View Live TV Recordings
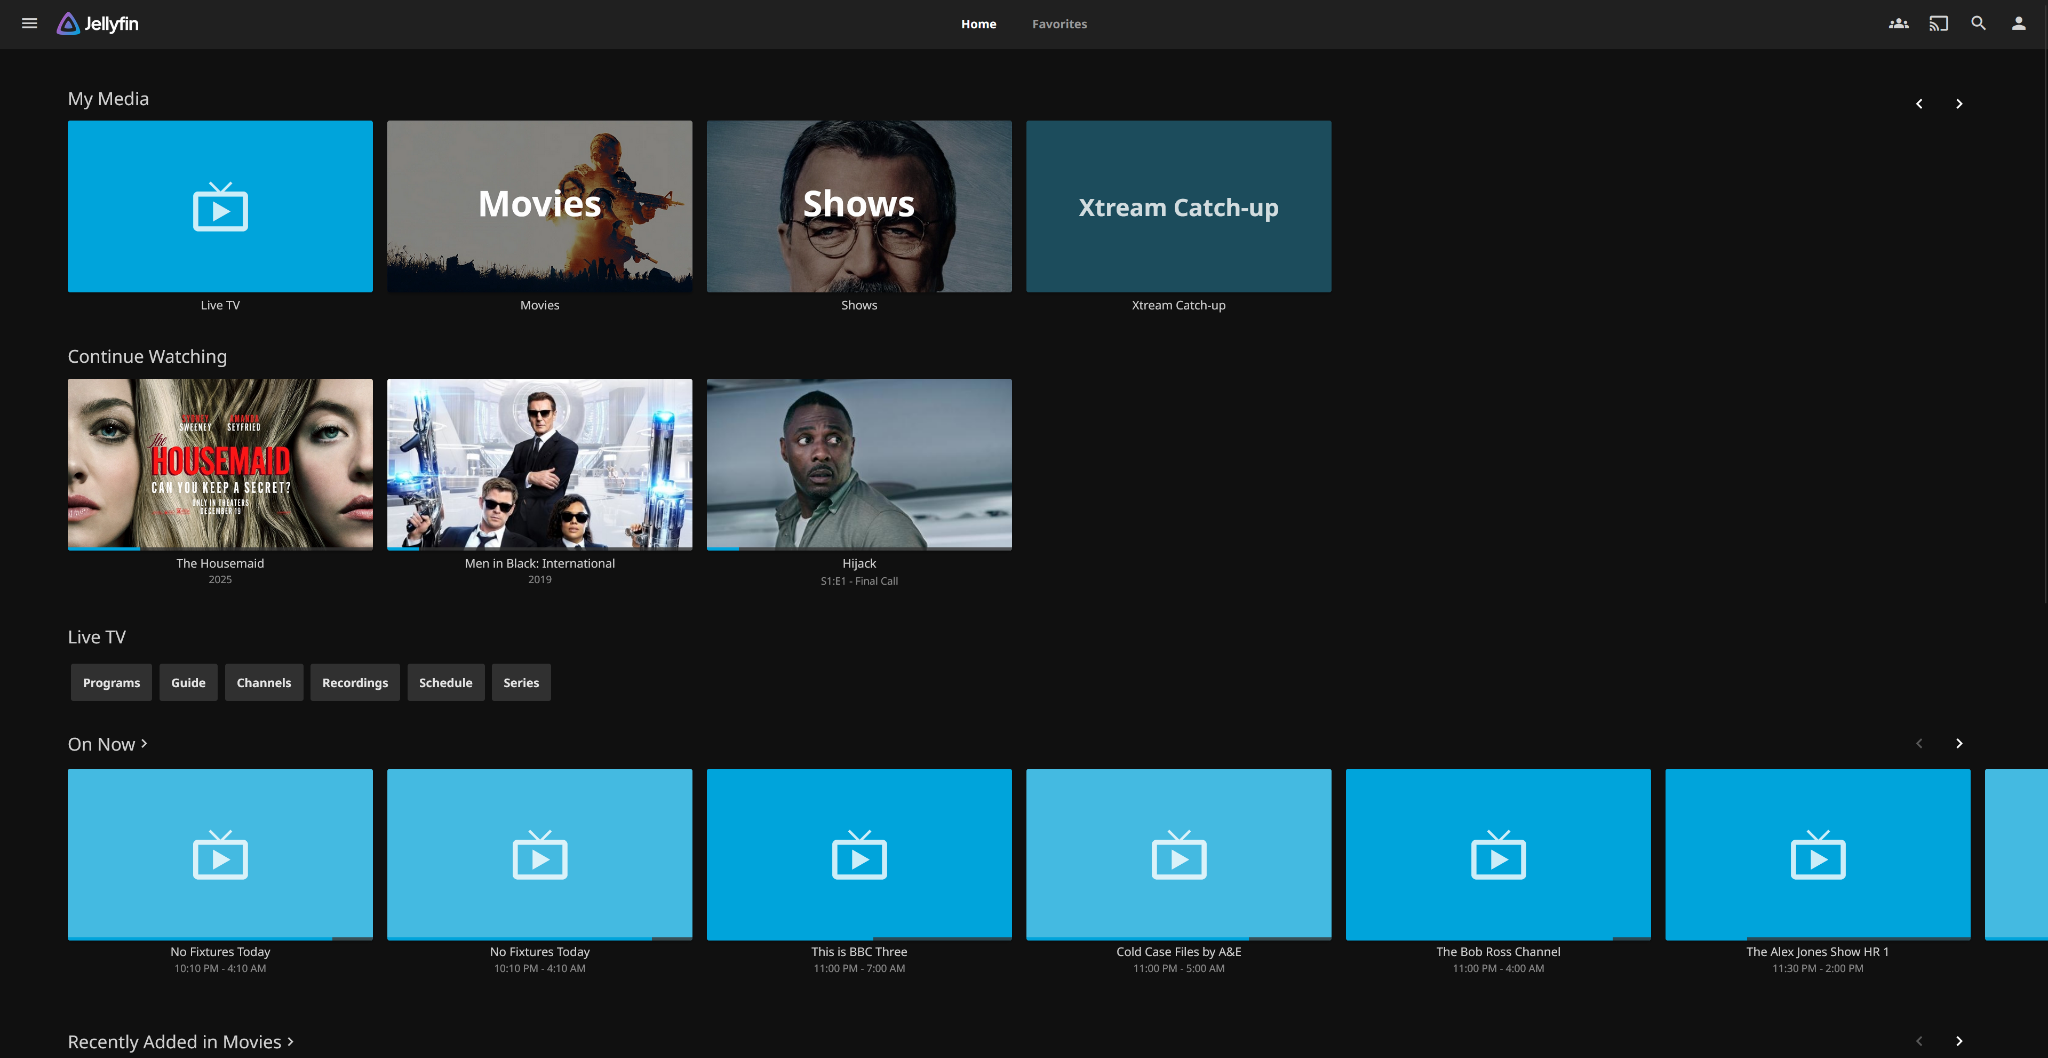Image resolution: width=2048 pixels, height=1058 pixels. (355, 682)
